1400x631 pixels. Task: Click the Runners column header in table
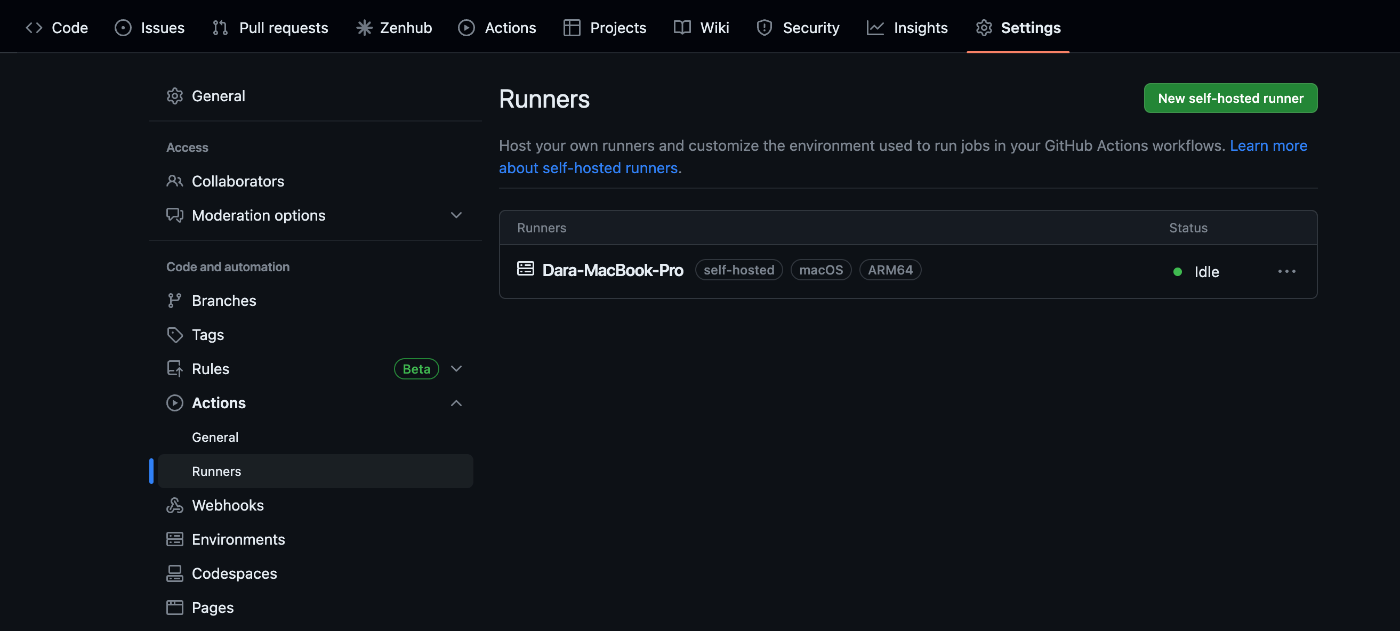542,228
